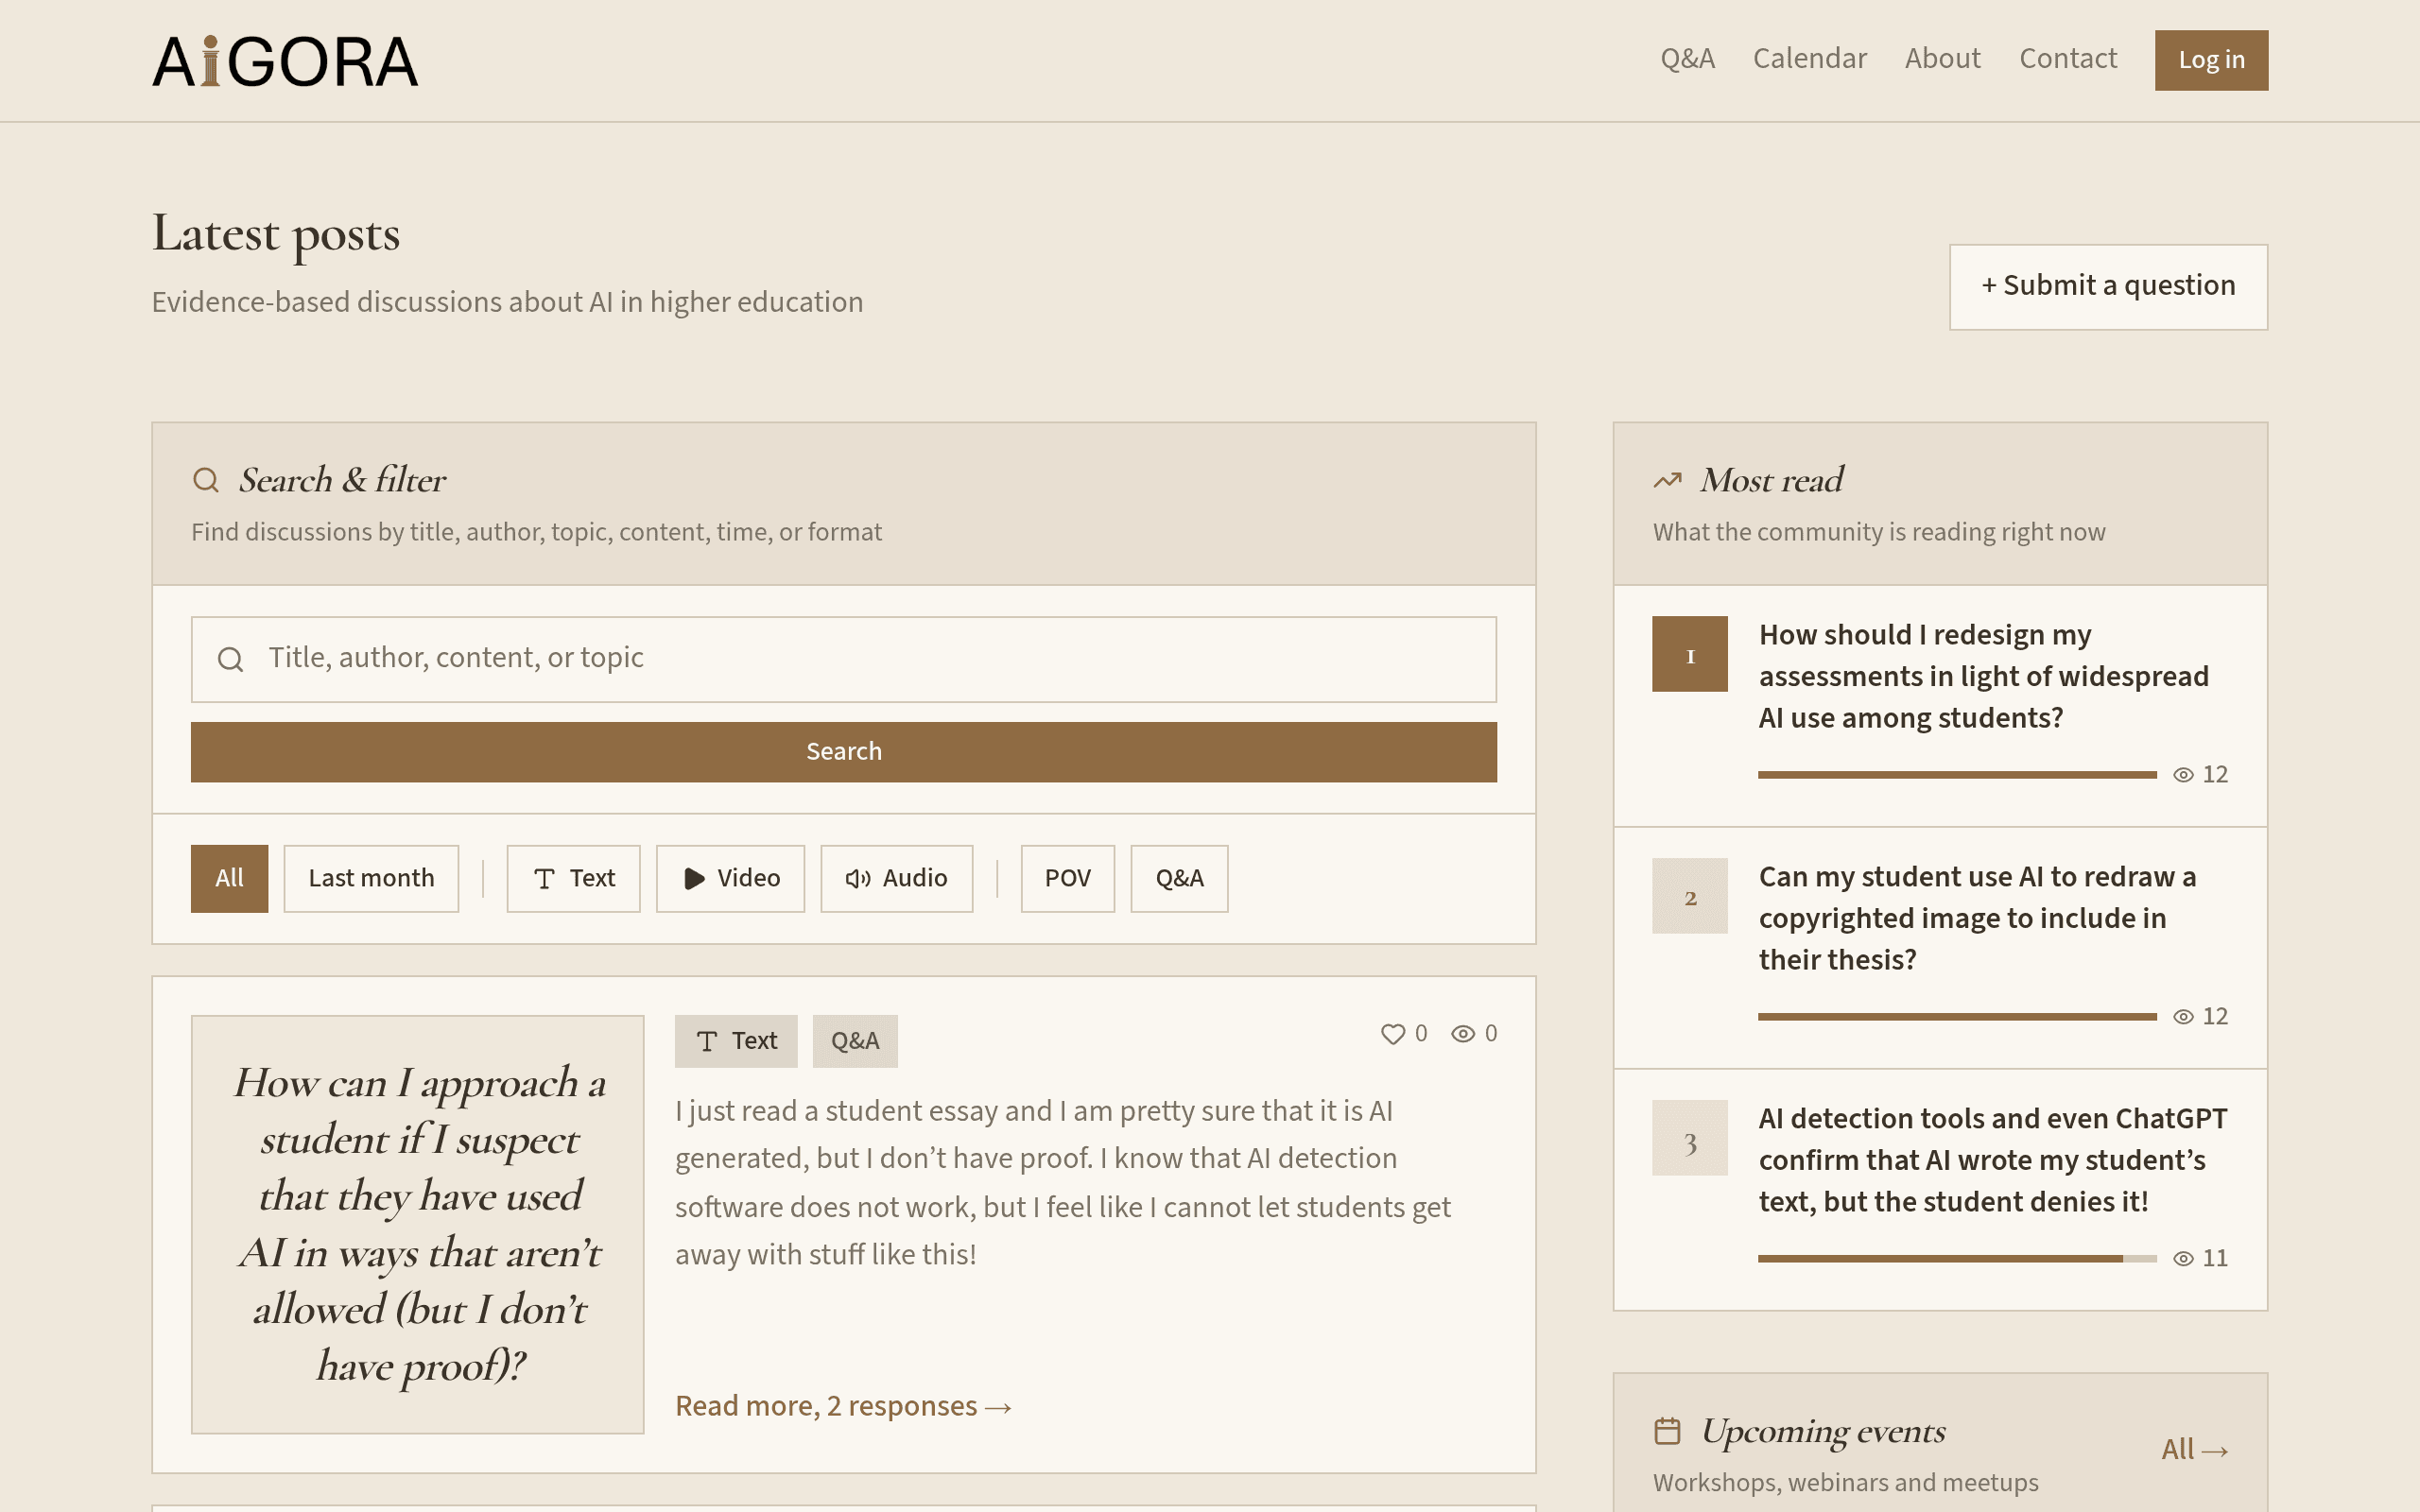
Task: Open How should I redesign my assessments
Action: pyautogui.click(x=1983, y=676)
